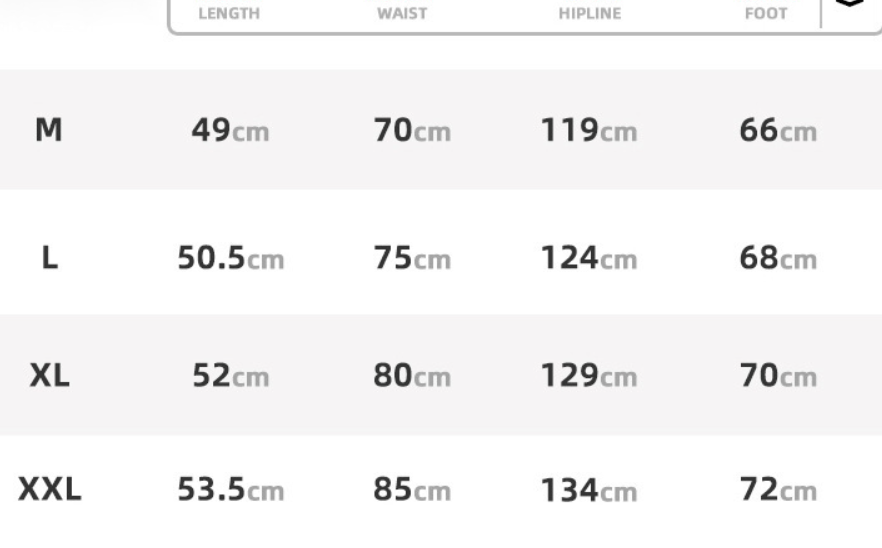
Task: Click the HIPLINE column header
Action: tap(590, 13)
